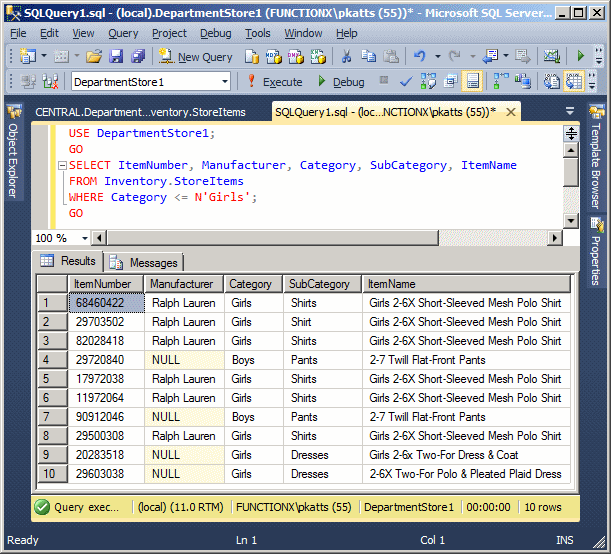The width and height of the screenshot is (611, 554).
Task: Click the ItemNumber column header
Action: pos(106,284)
